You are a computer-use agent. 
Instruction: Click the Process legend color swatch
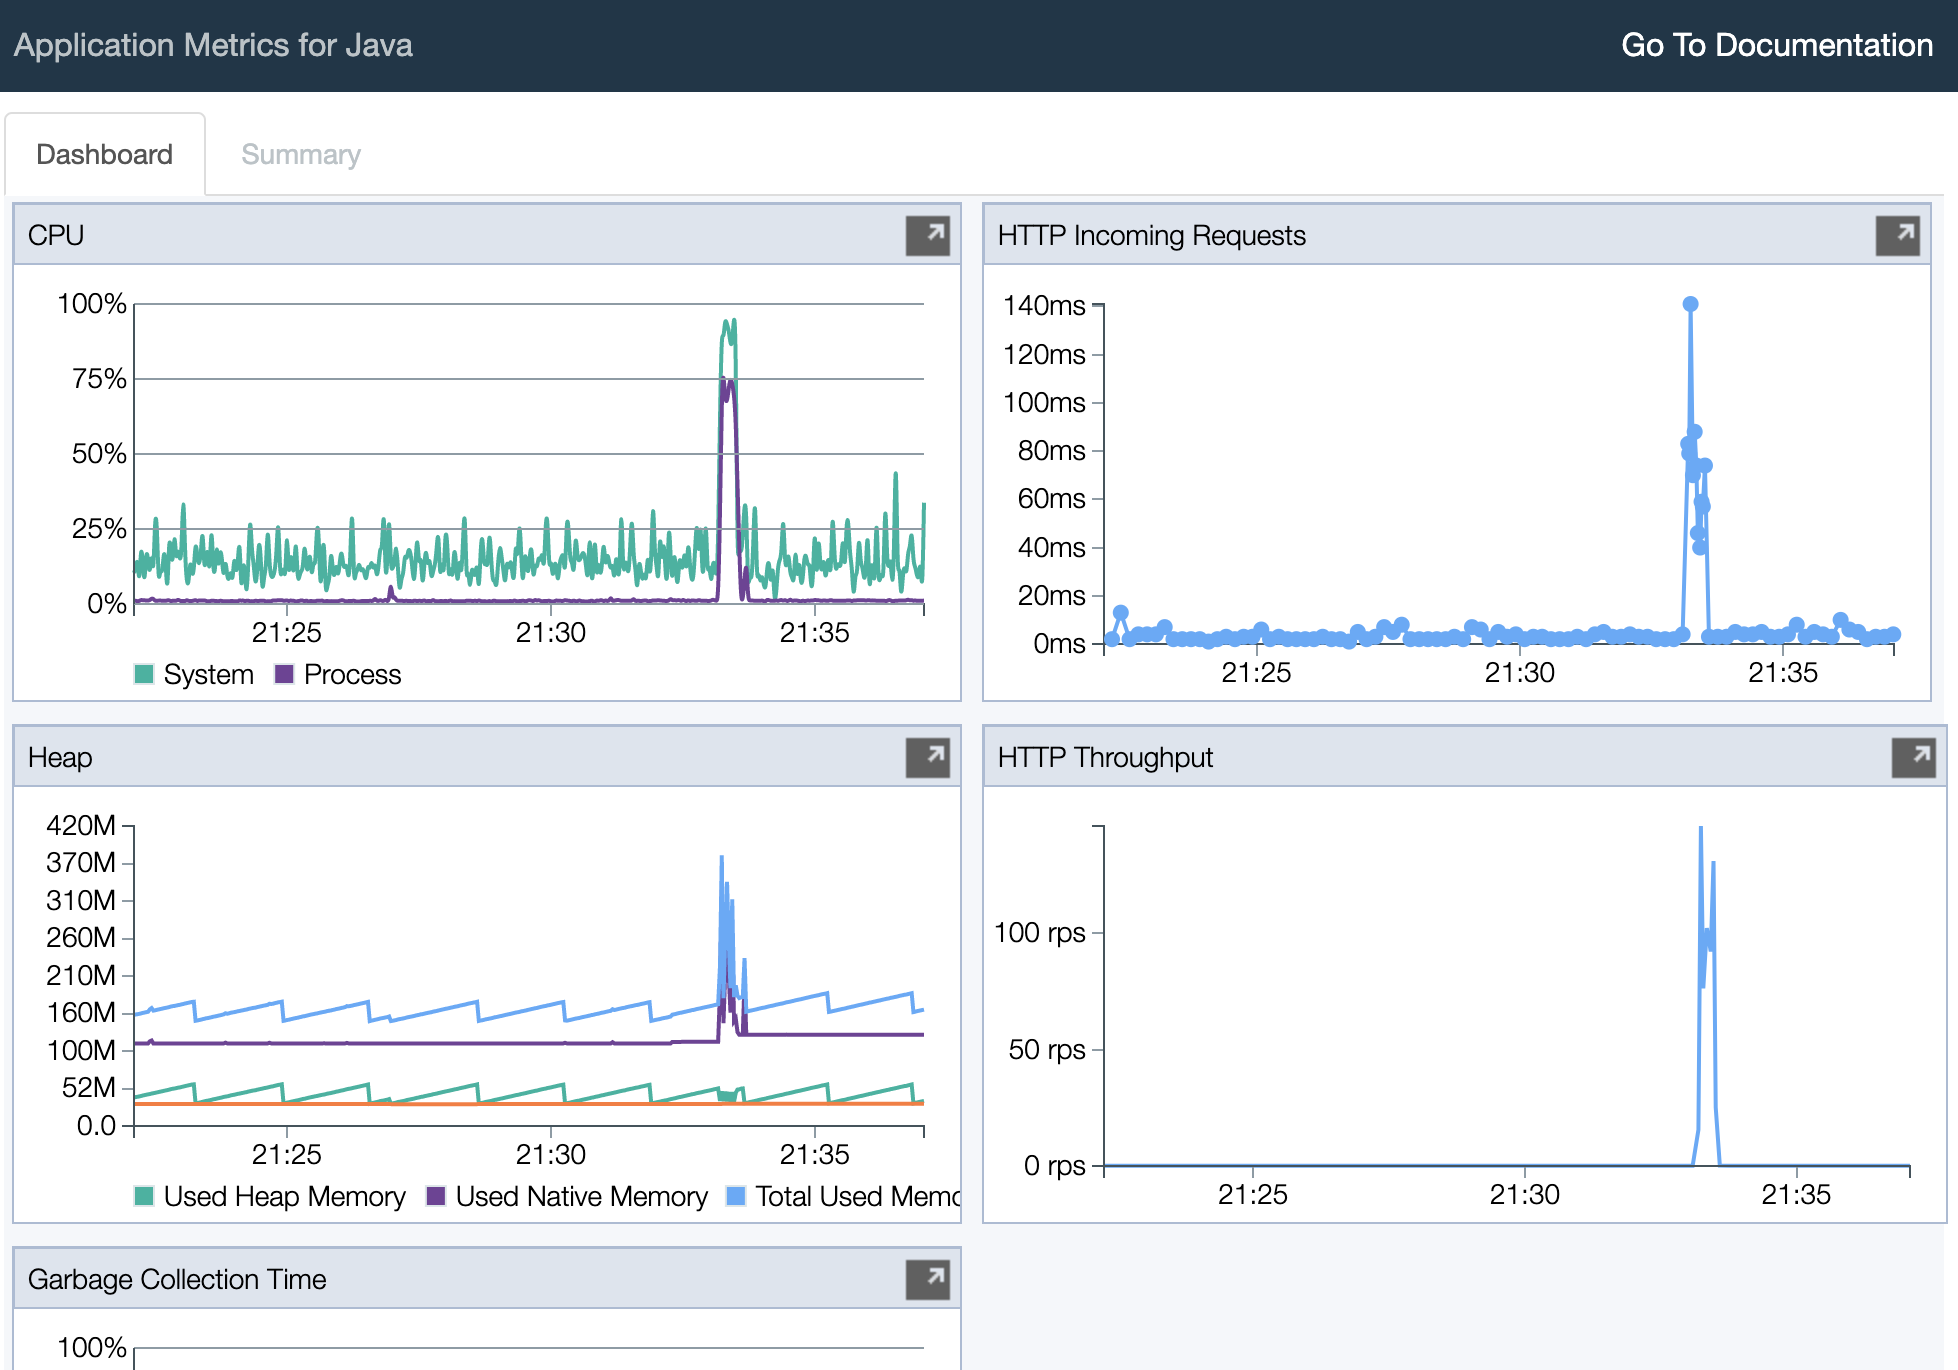pos(284,674)
